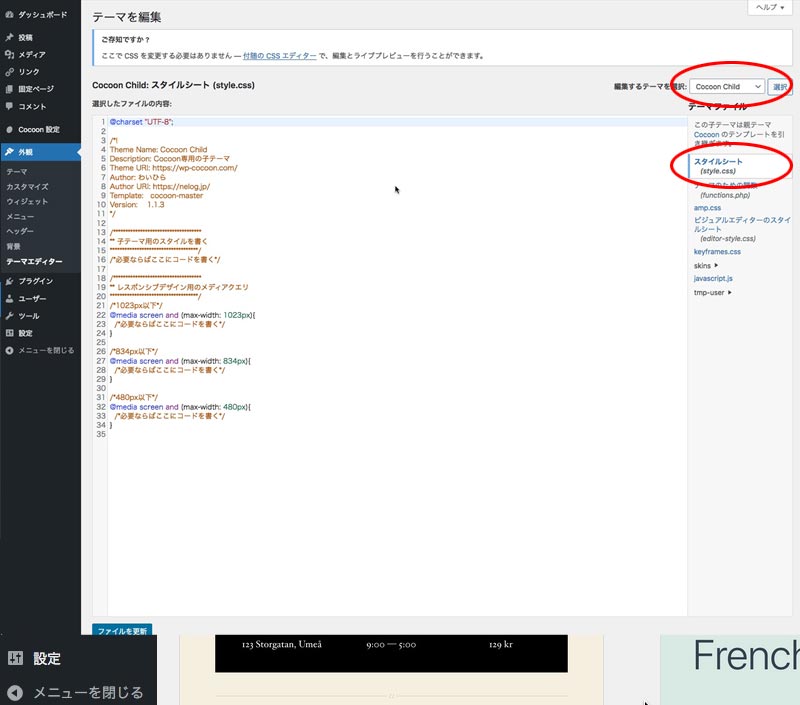
Task: Select the ヘッダー submenu item
Action: (x=20, y=231)
